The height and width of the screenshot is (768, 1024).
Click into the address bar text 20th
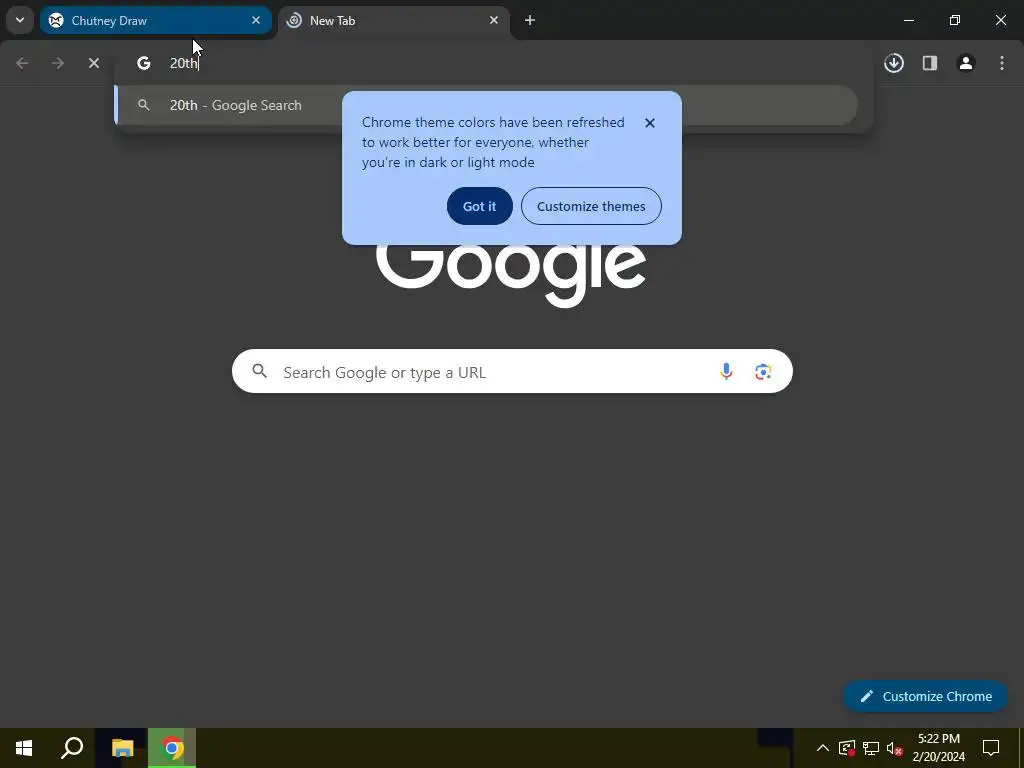point(184,63)
